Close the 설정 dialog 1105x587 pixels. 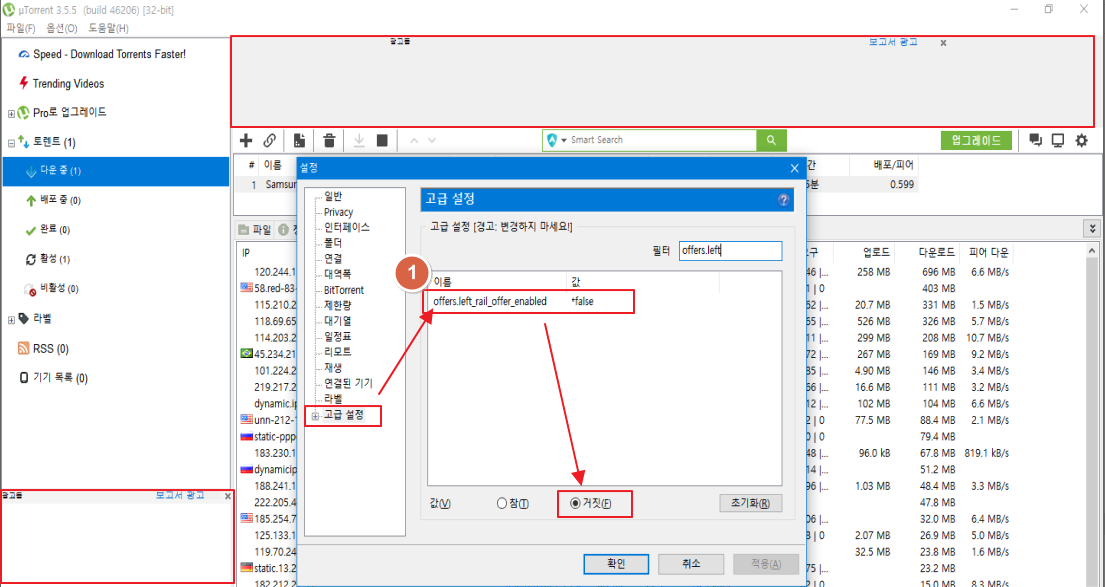(x=794, y=168)
